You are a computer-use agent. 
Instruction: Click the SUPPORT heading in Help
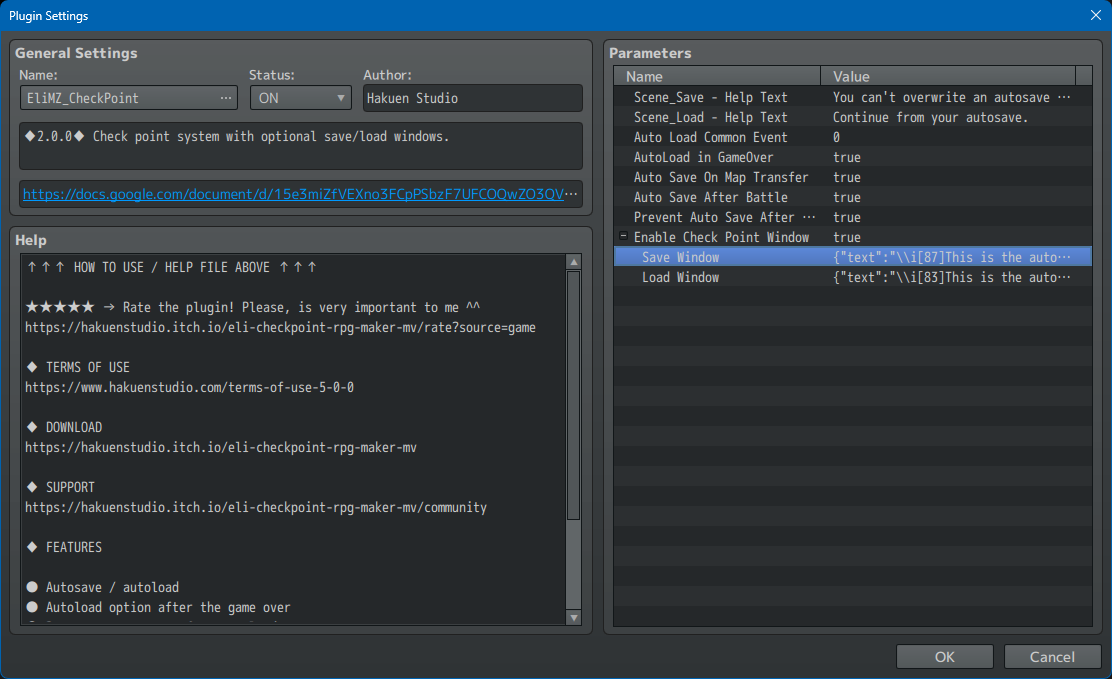coord(70,487)
